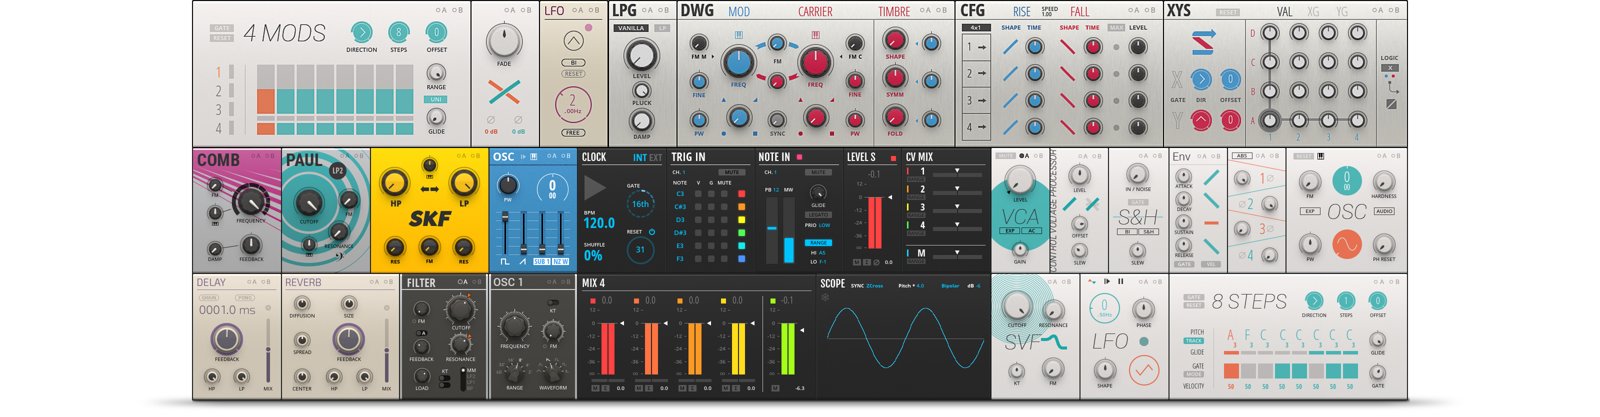
Task: Click the XYS blue-red arrows logo icon
Action: pos(1203,42)
